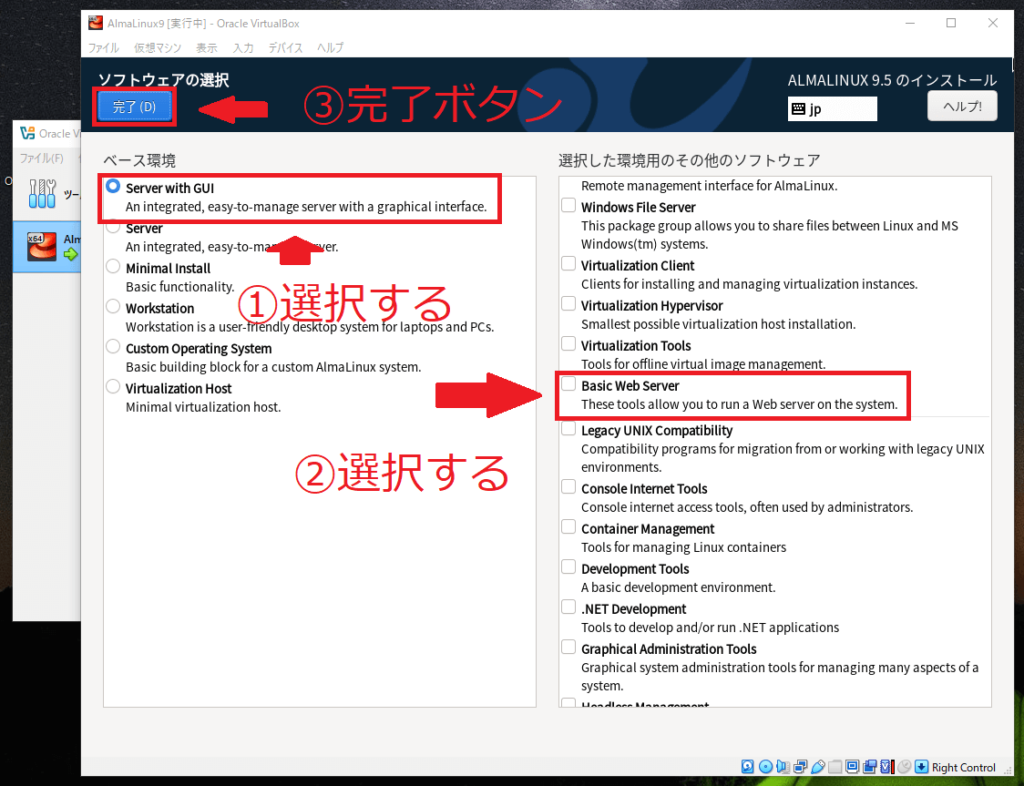
Task: Click the 完了(D) done button
Action: (x=135, y=108)
